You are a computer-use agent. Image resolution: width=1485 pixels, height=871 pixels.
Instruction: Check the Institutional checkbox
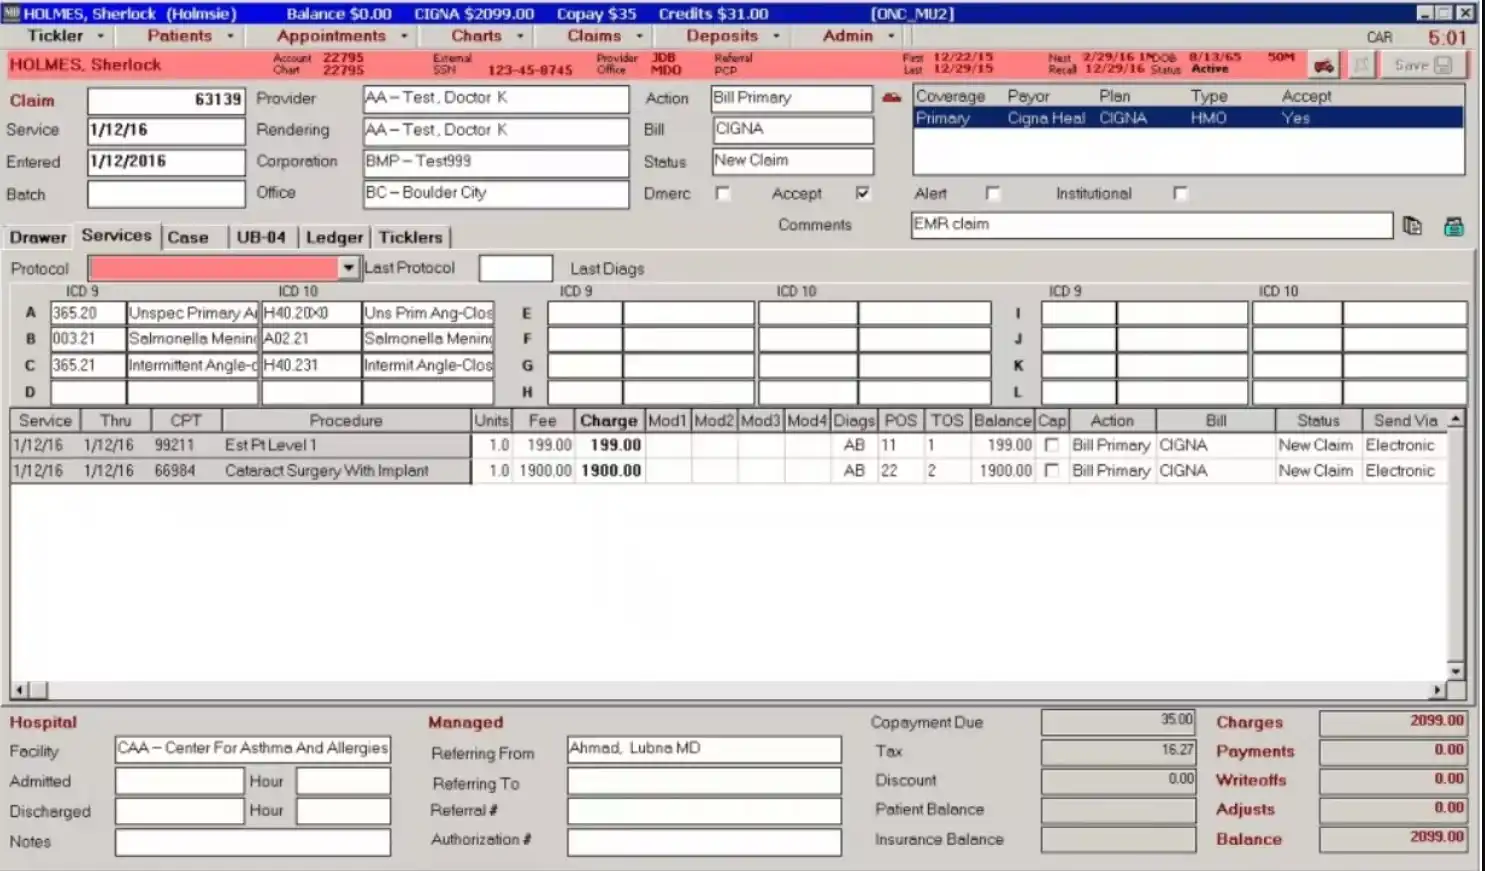[1181, 193]
